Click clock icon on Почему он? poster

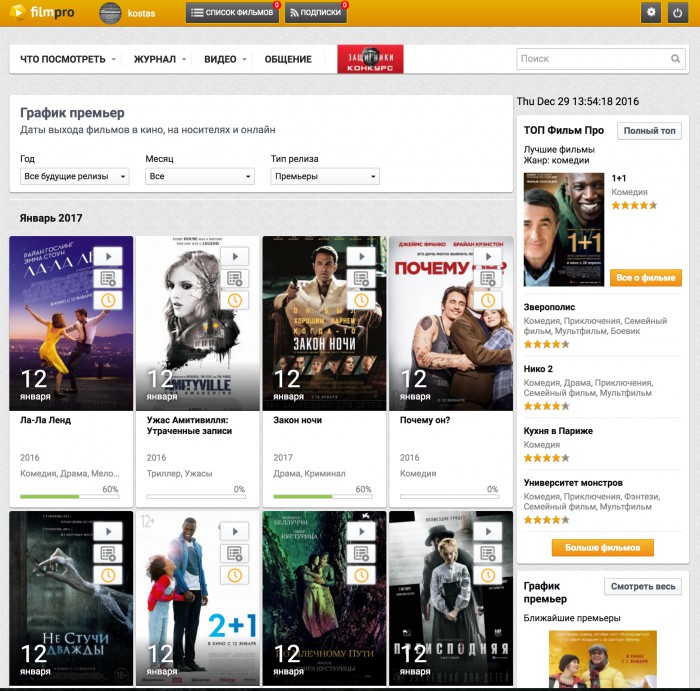click(x=488, y=300)
